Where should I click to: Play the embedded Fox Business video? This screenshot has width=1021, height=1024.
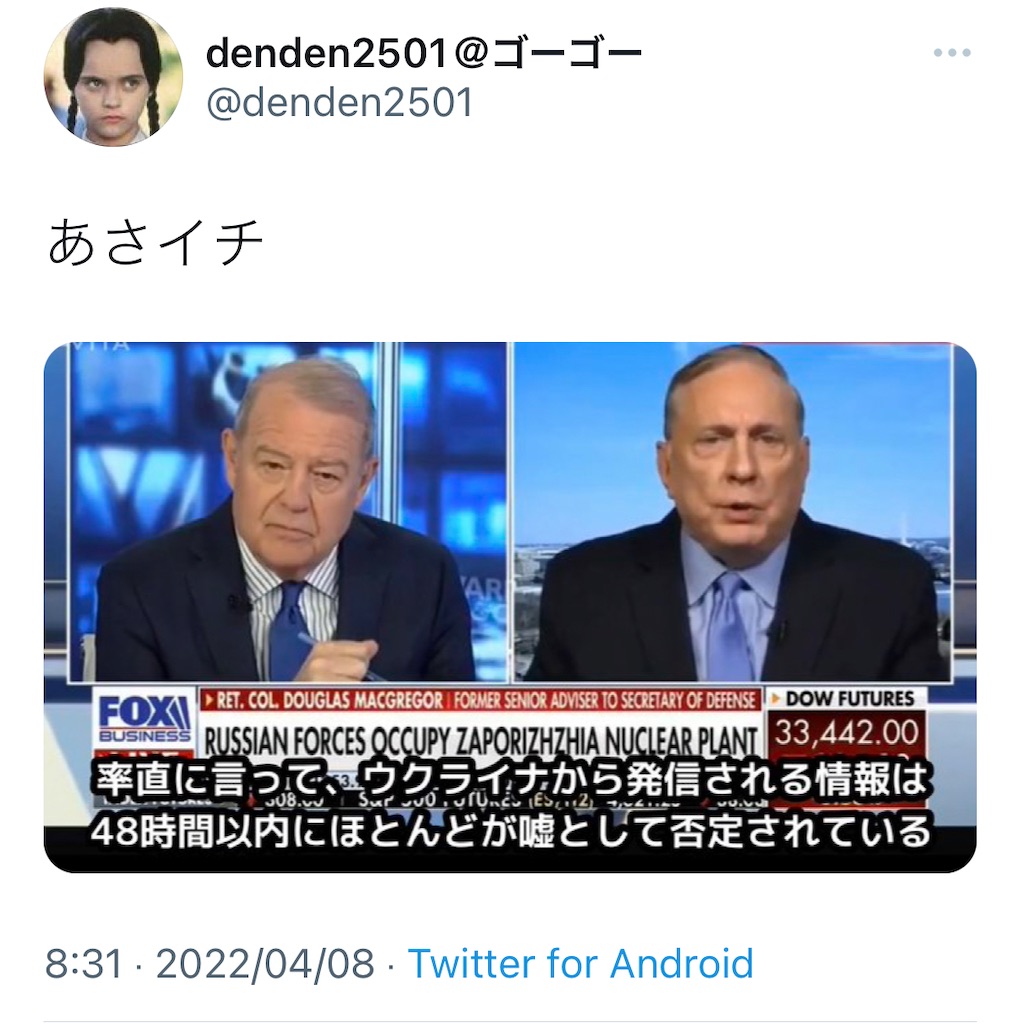(510, 607)
